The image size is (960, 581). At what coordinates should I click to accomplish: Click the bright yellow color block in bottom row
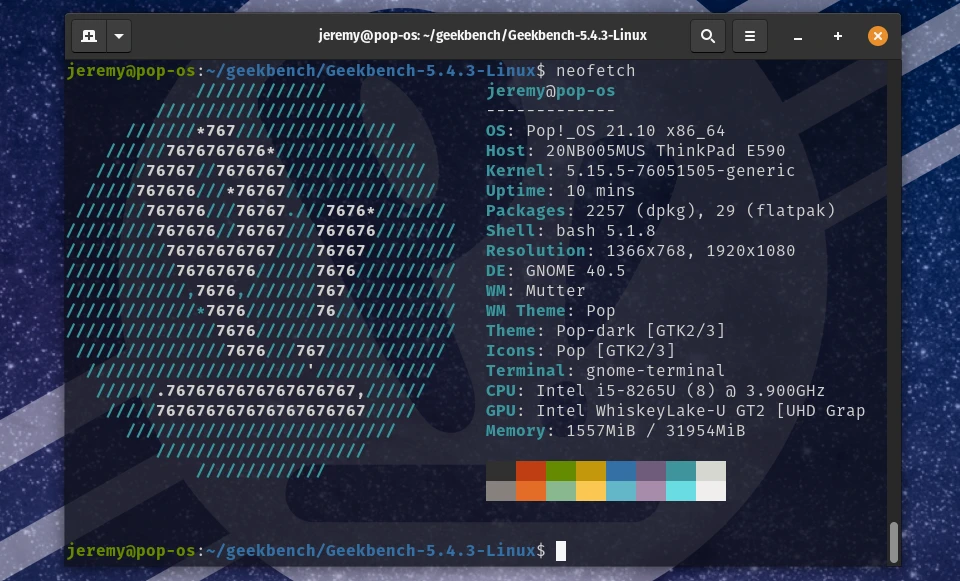pos(591,491)
